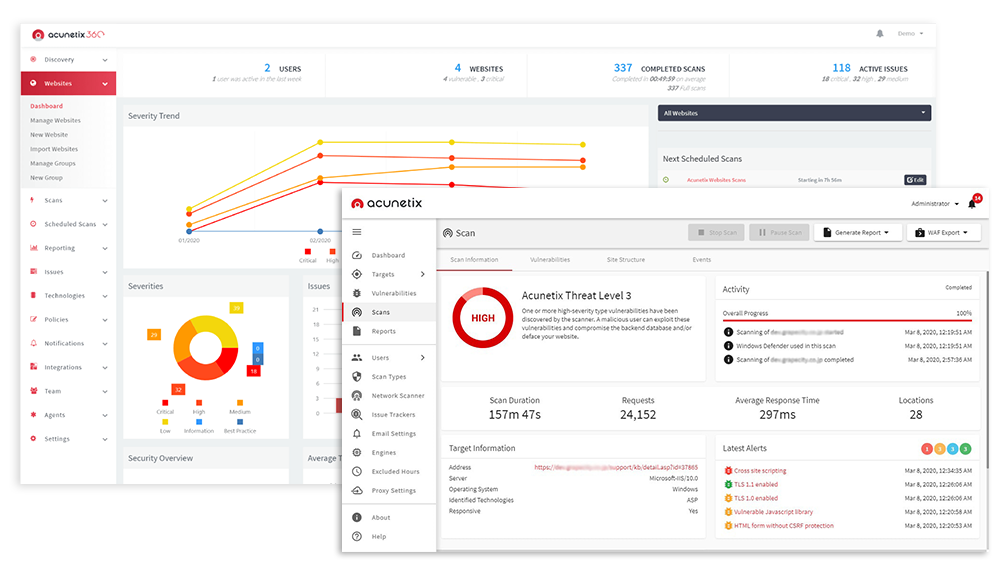
Task: Click the Overall Progress bar
Action: [847, 320]
